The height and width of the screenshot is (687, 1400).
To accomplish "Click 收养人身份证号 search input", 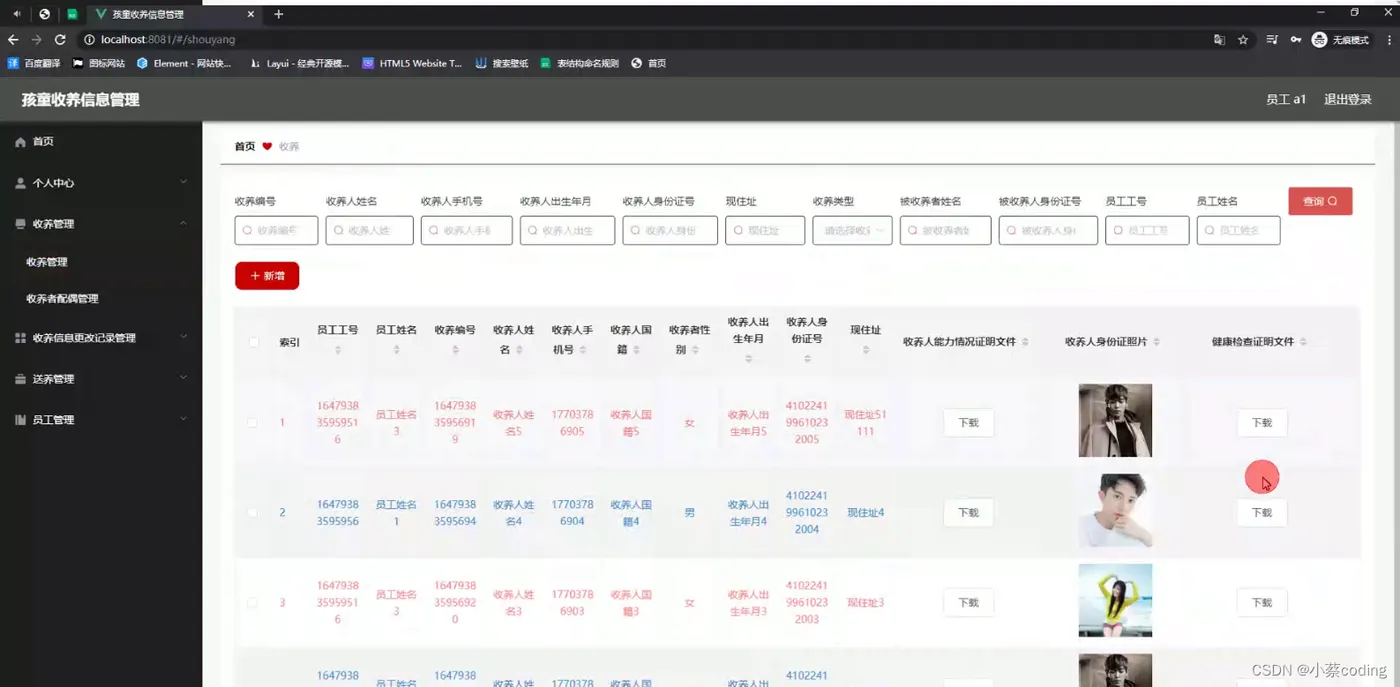I will click(x=670, y=230).
